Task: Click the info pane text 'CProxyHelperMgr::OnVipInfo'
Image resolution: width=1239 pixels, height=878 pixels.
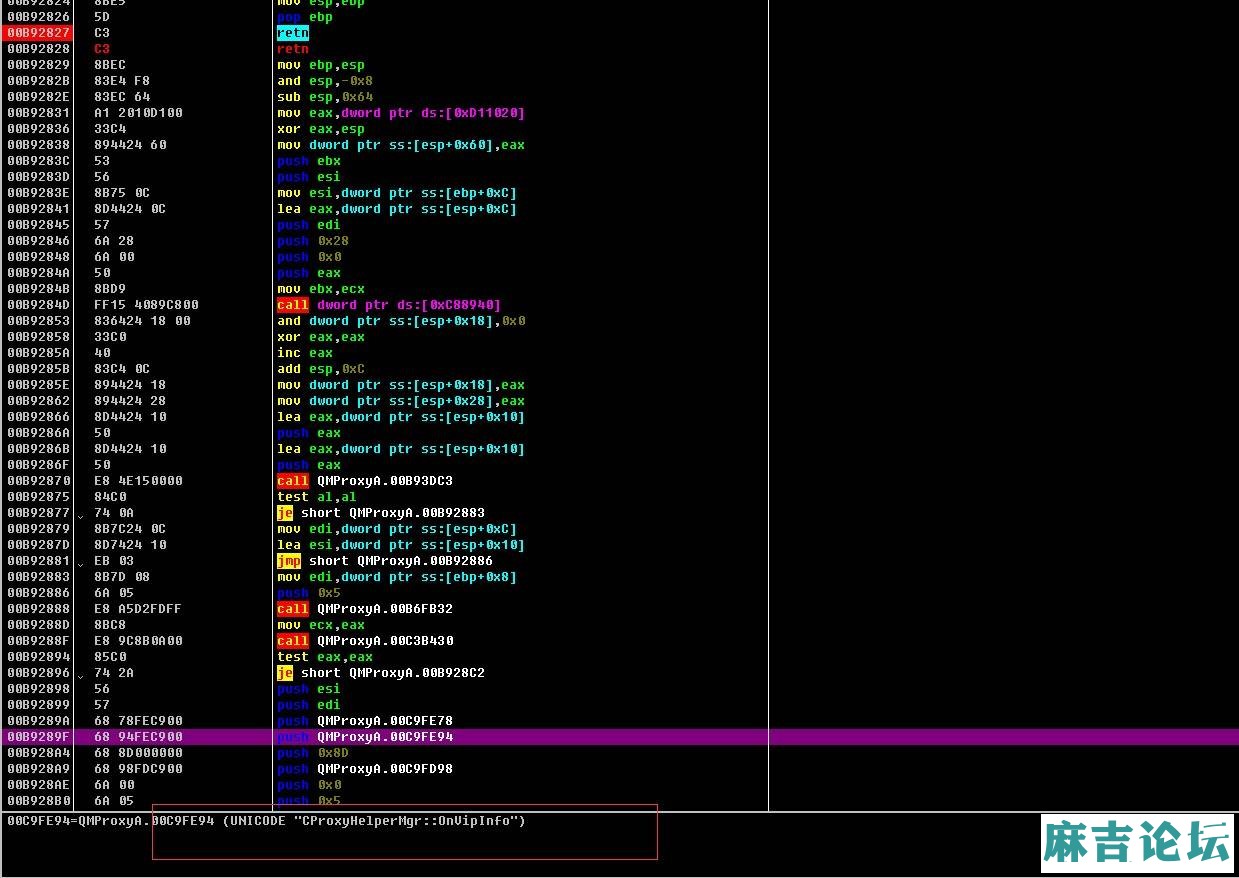Action: click(x=412, y=821)
